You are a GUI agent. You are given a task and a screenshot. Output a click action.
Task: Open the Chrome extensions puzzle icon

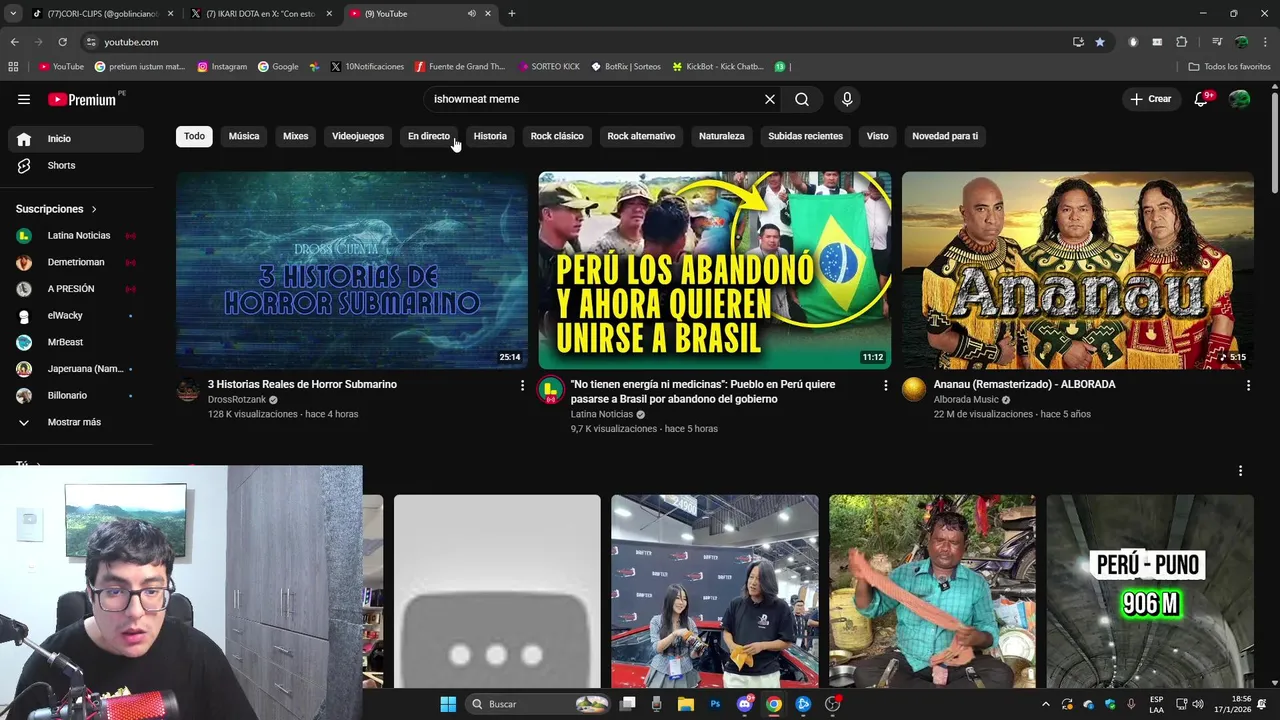point(1181,42)
